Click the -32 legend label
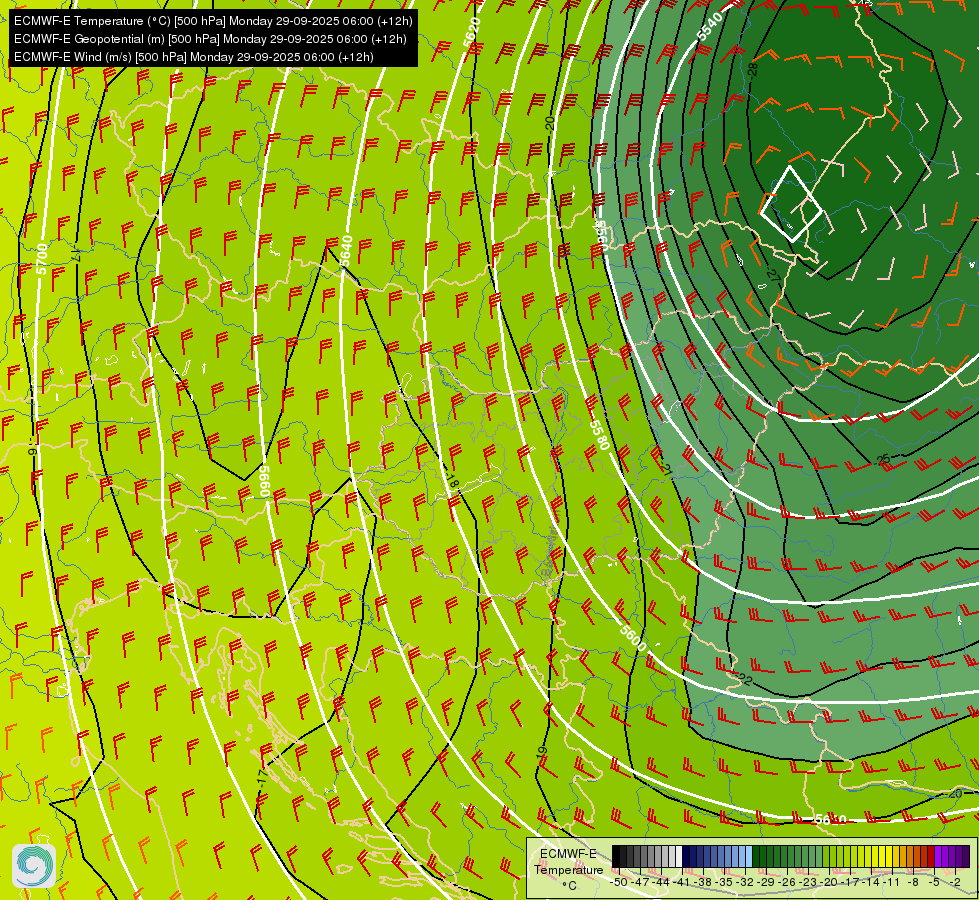The height and width of the screenshot is (900, 979). point(745,883)
